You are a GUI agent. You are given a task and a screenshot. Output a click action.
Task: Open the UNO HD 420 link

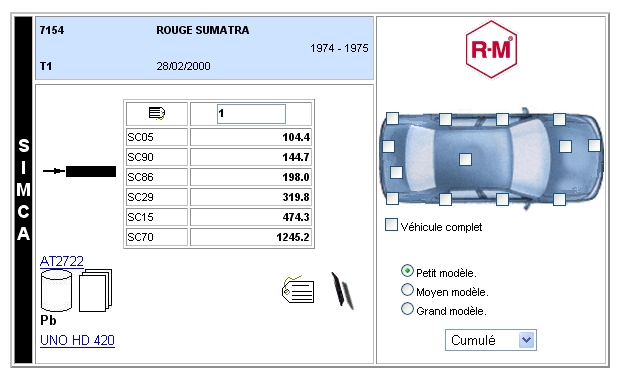coord(77,340)
